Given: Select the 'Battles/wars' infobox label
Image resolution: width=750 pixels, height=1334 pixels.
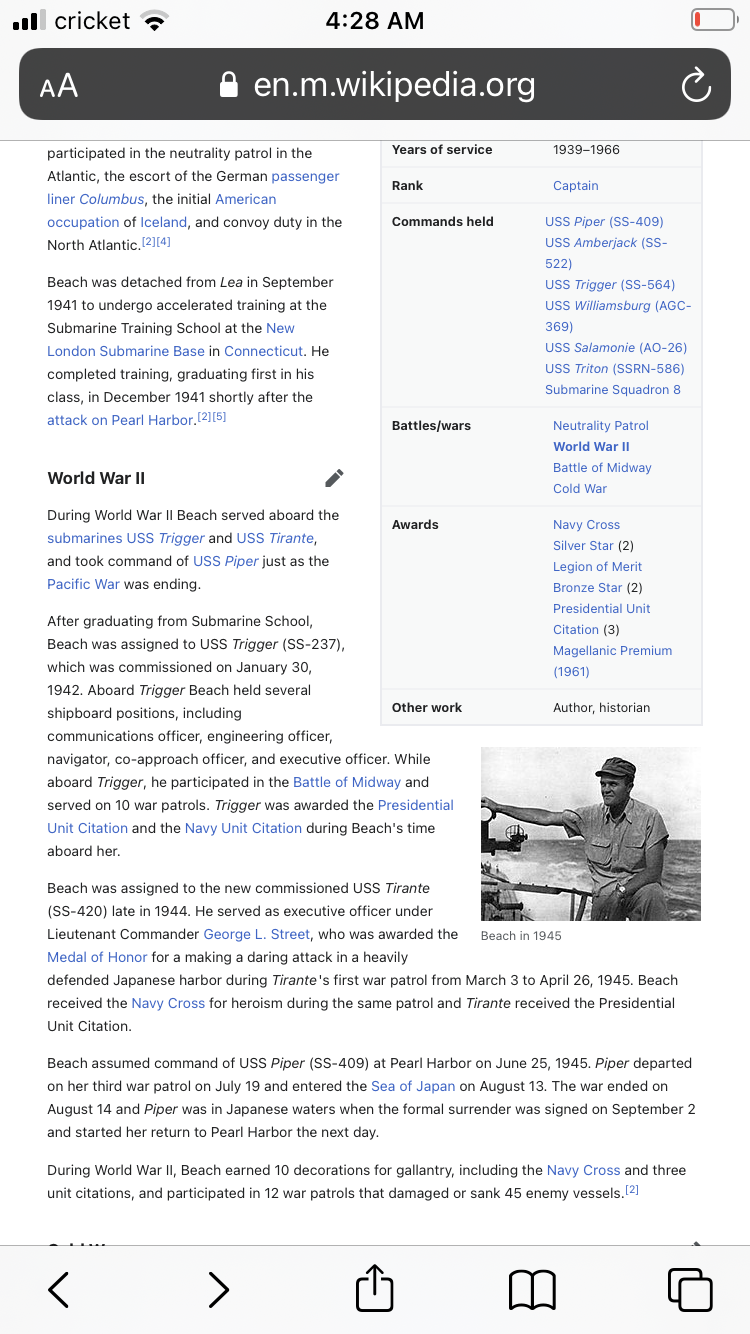Looking at the screenshot, I should [x=431, y=426].
